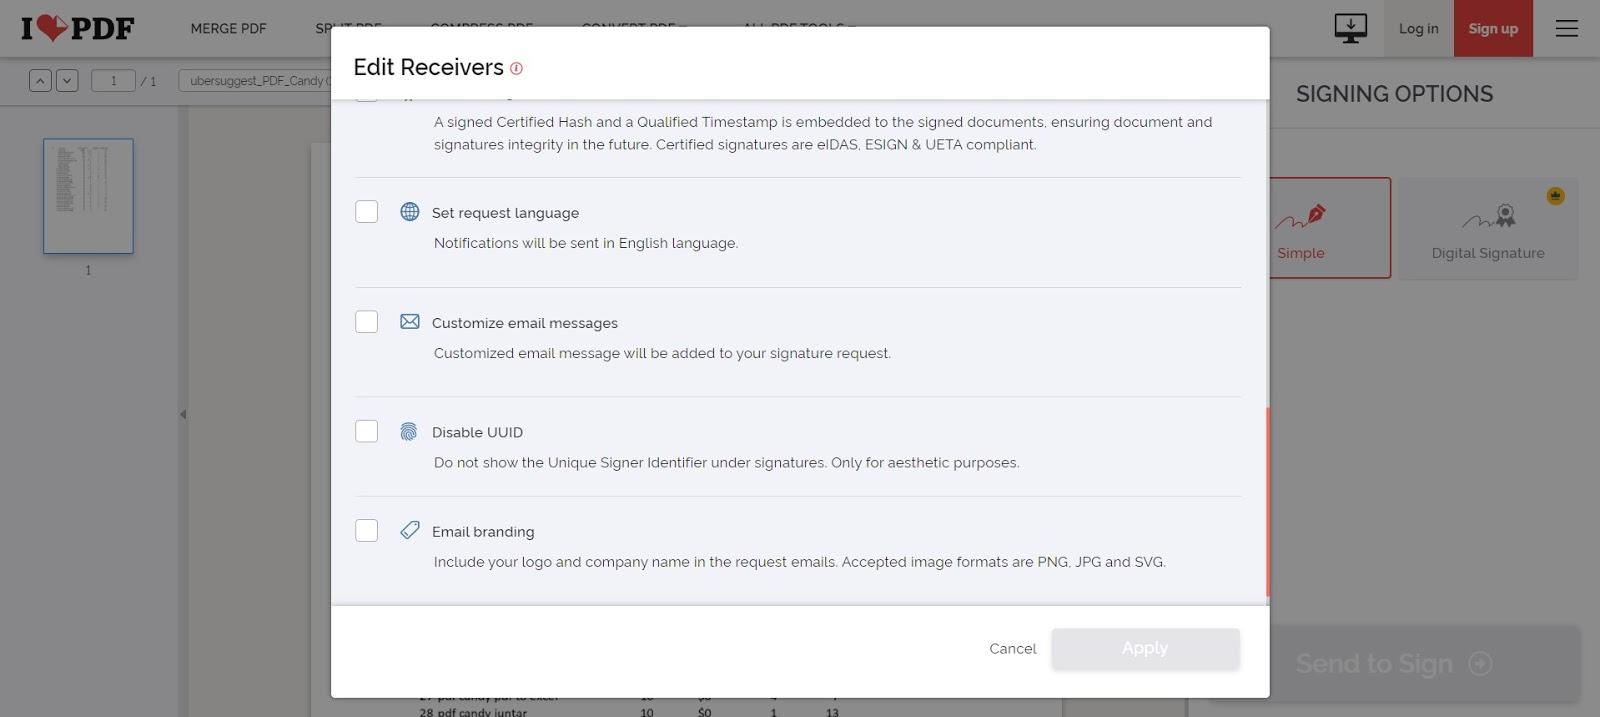Enable Customize email messages checkbox
This screenshot has width=1600, height=717.
click(366, 321)
